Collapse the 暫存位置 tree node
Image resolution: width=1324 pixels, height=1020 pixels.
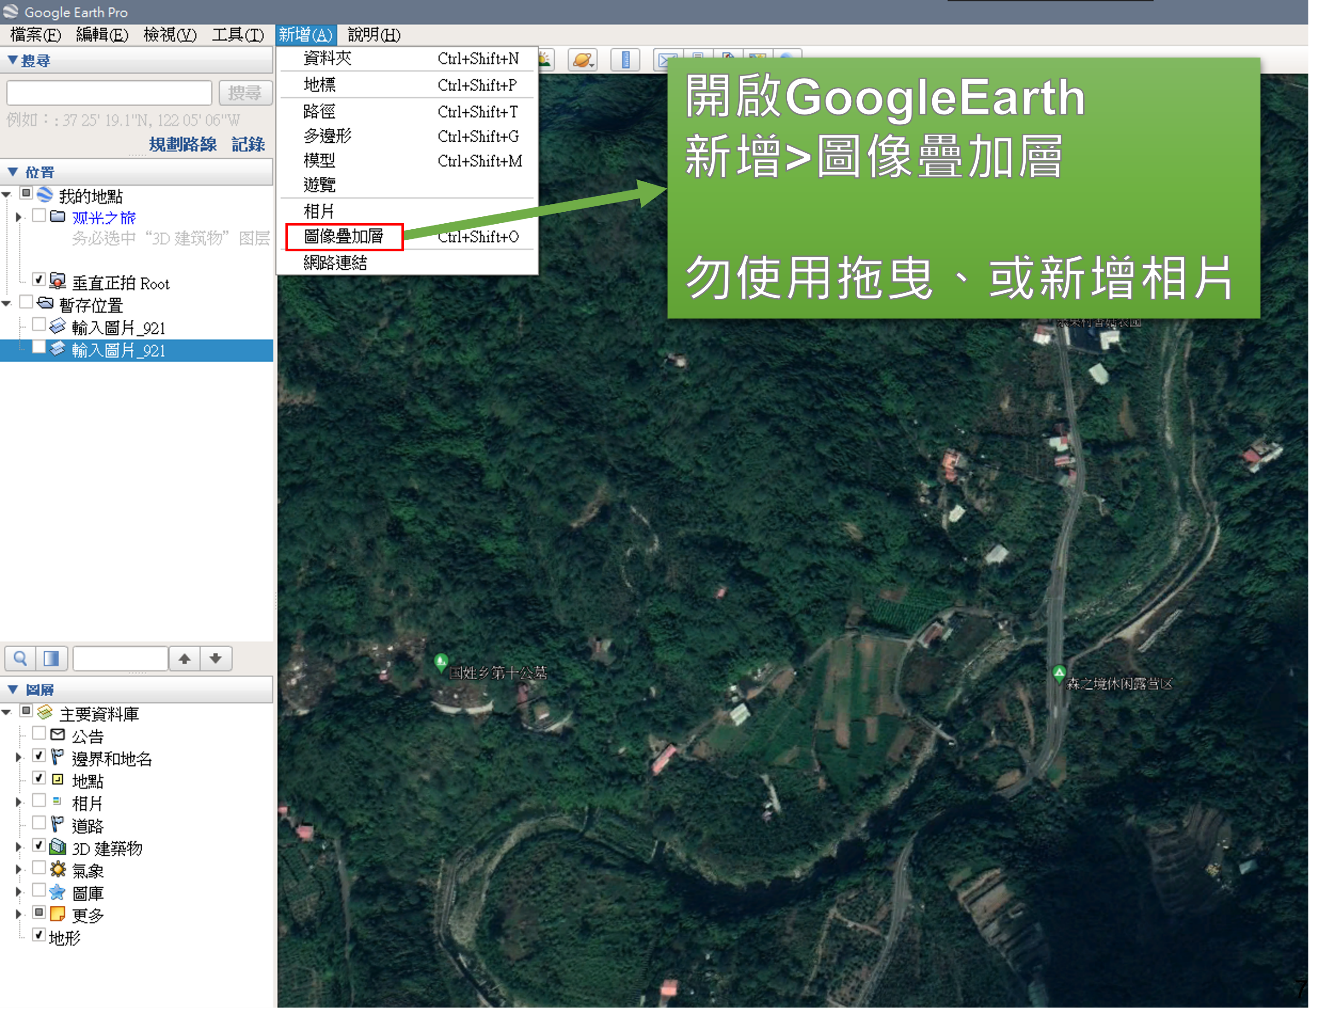point(6,303)
